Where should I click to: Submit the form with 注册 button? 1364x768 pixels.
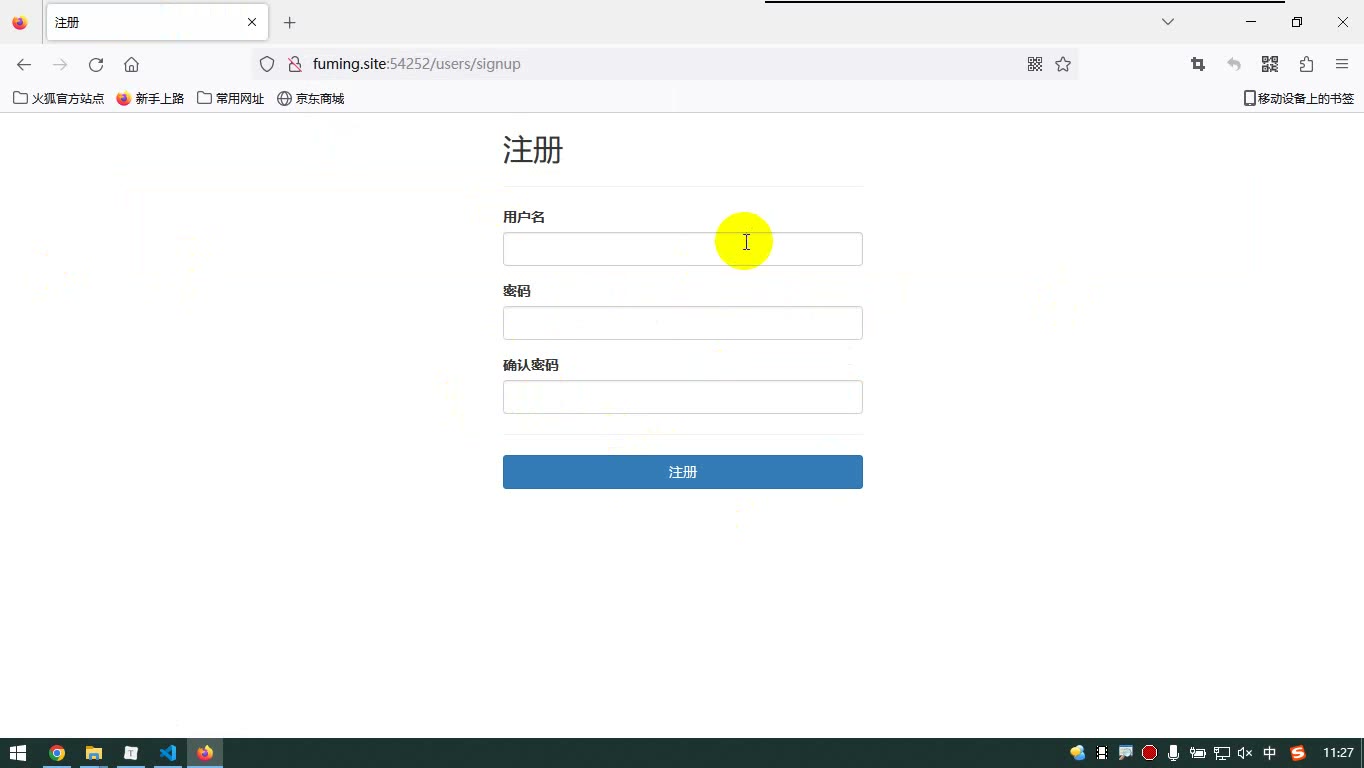(683, 472)
